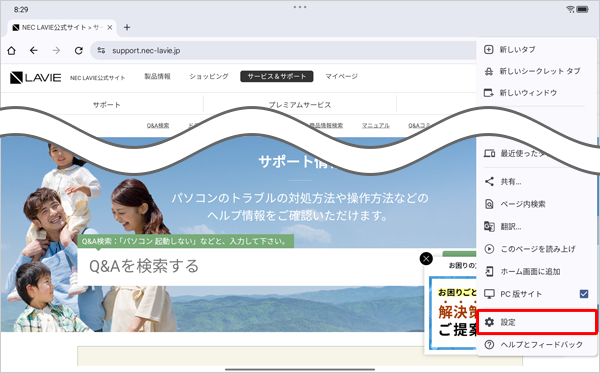The image size is (600, 373).
Task: Select ページ内検索 in the menu
Action: [x=536, y=204]
